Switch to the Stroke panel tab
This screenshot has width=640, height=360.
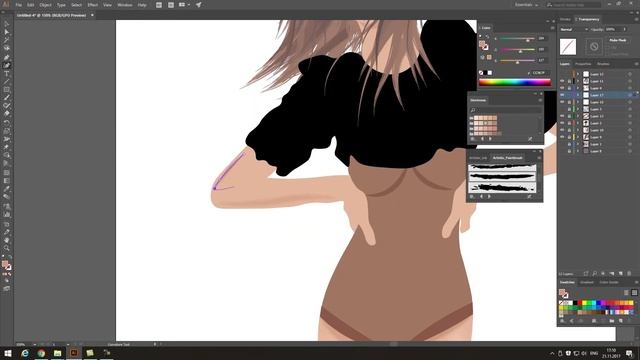click(x=565, y=19)
